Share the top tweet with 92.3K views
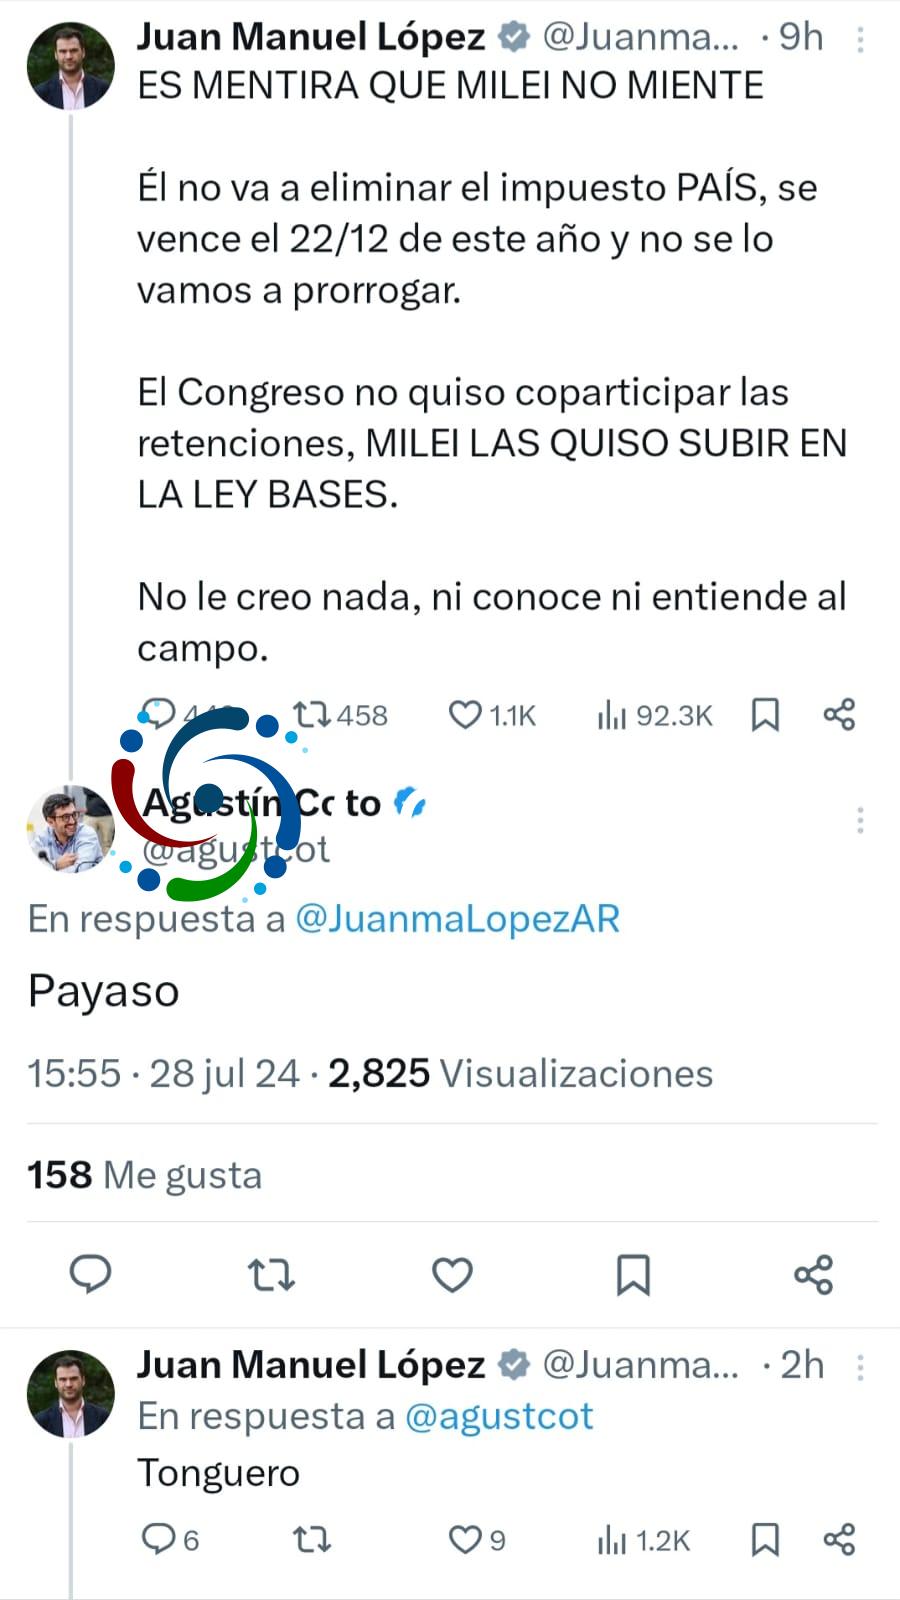This screenshot has height=1600, width=900. click(839, 715)
